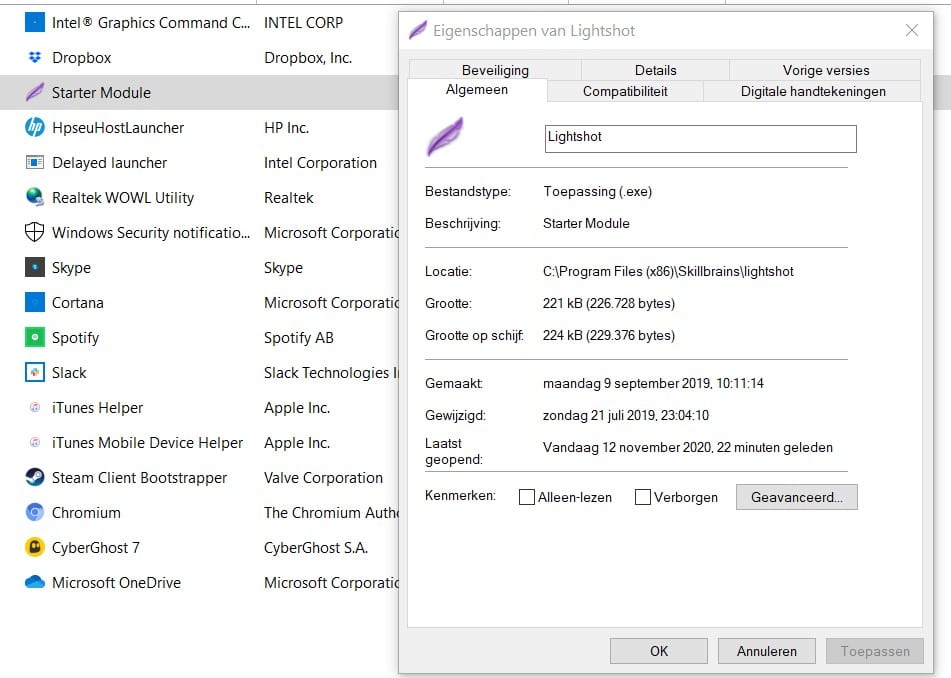Open the Digitale handtekeningen tab
This screenshot has width=951, height=678.
coord(813,91)
